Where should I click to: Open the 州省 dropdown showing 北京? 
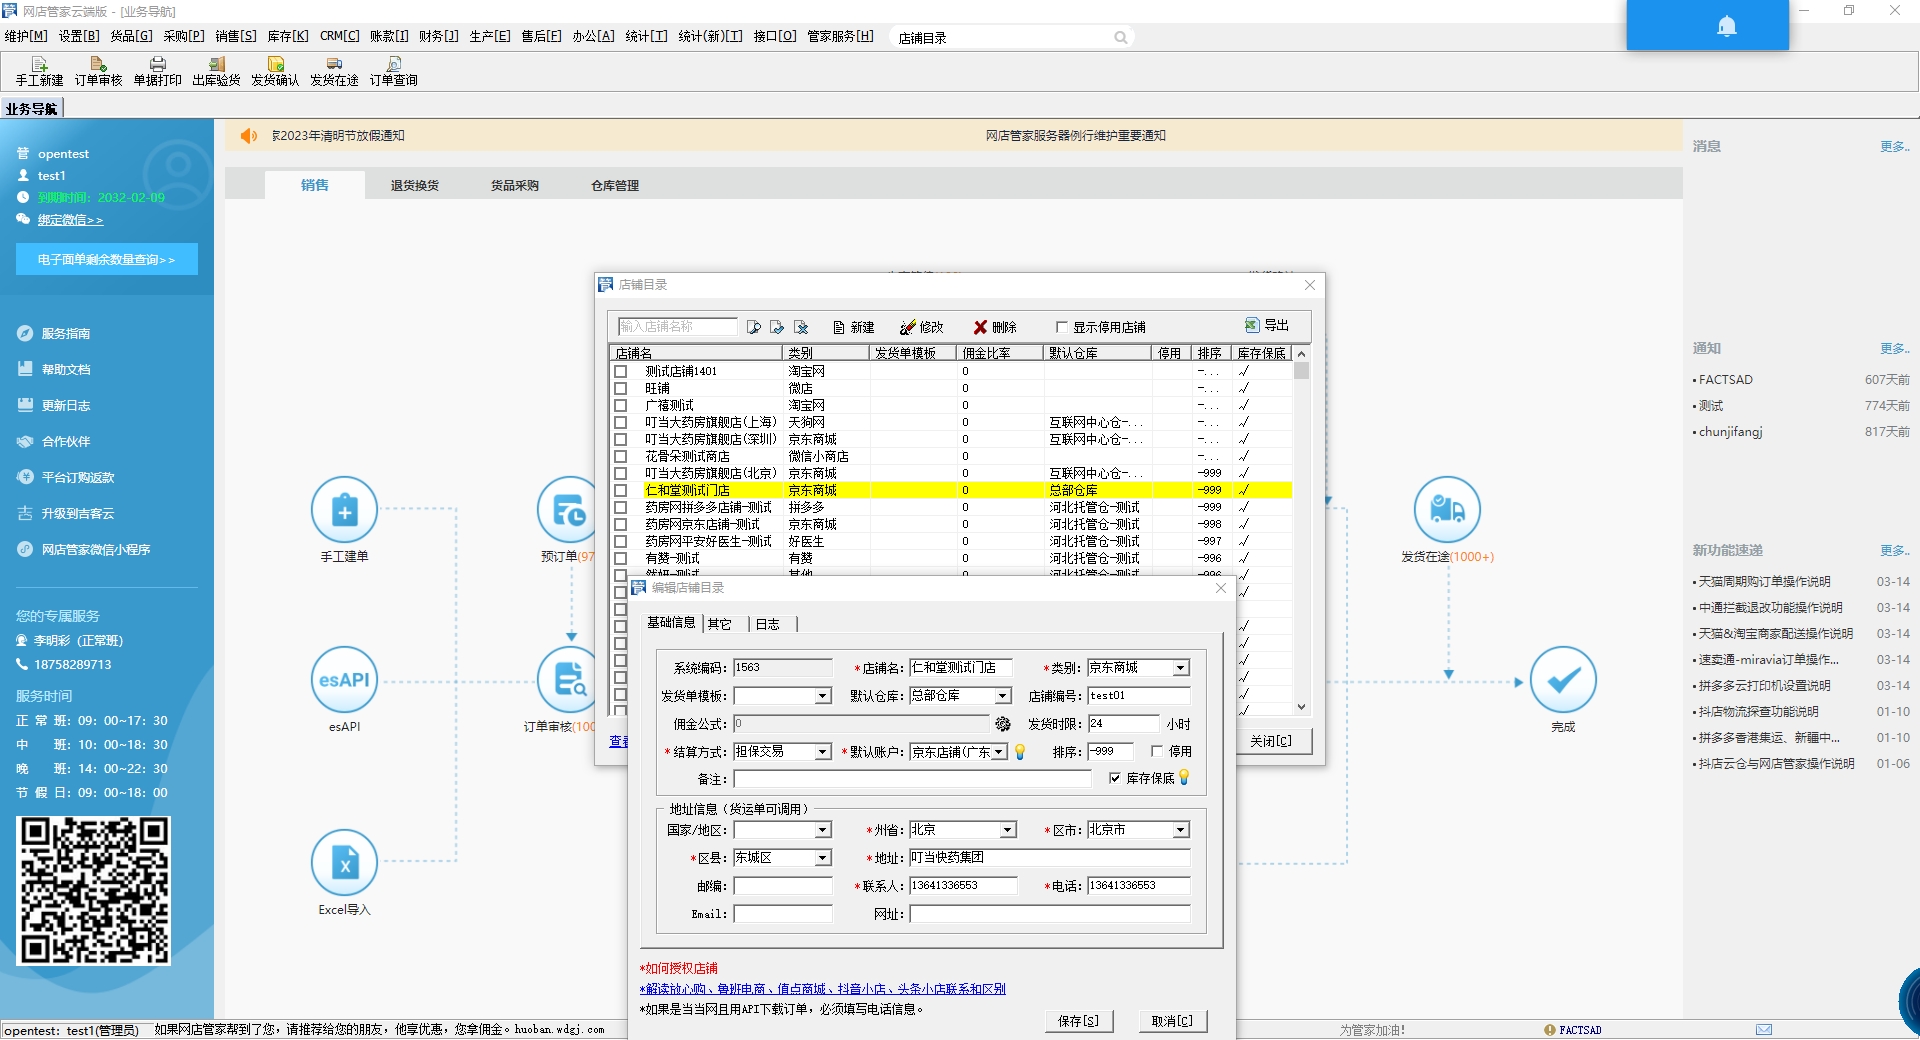click(1008, 830)
